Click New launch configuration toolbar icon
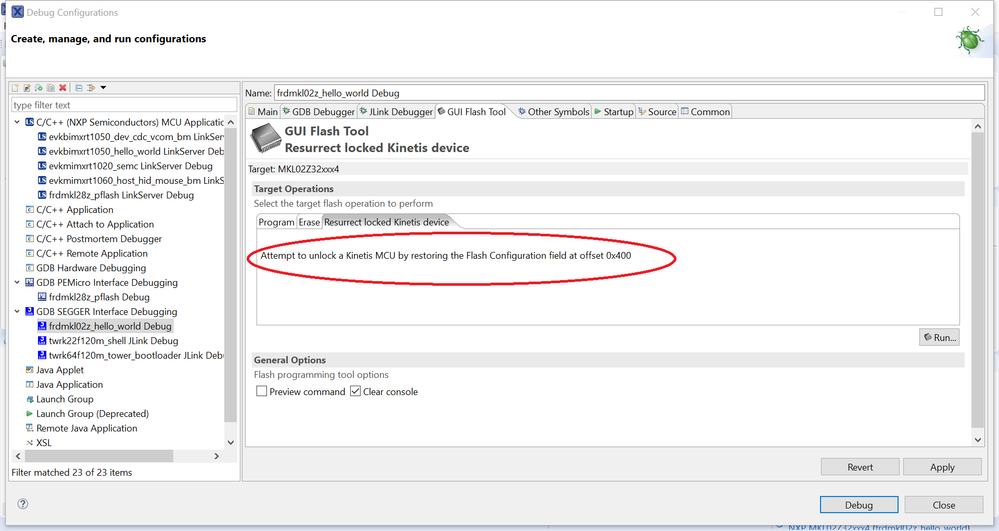This screenshot has height=531, width=999. coord(15,88)
